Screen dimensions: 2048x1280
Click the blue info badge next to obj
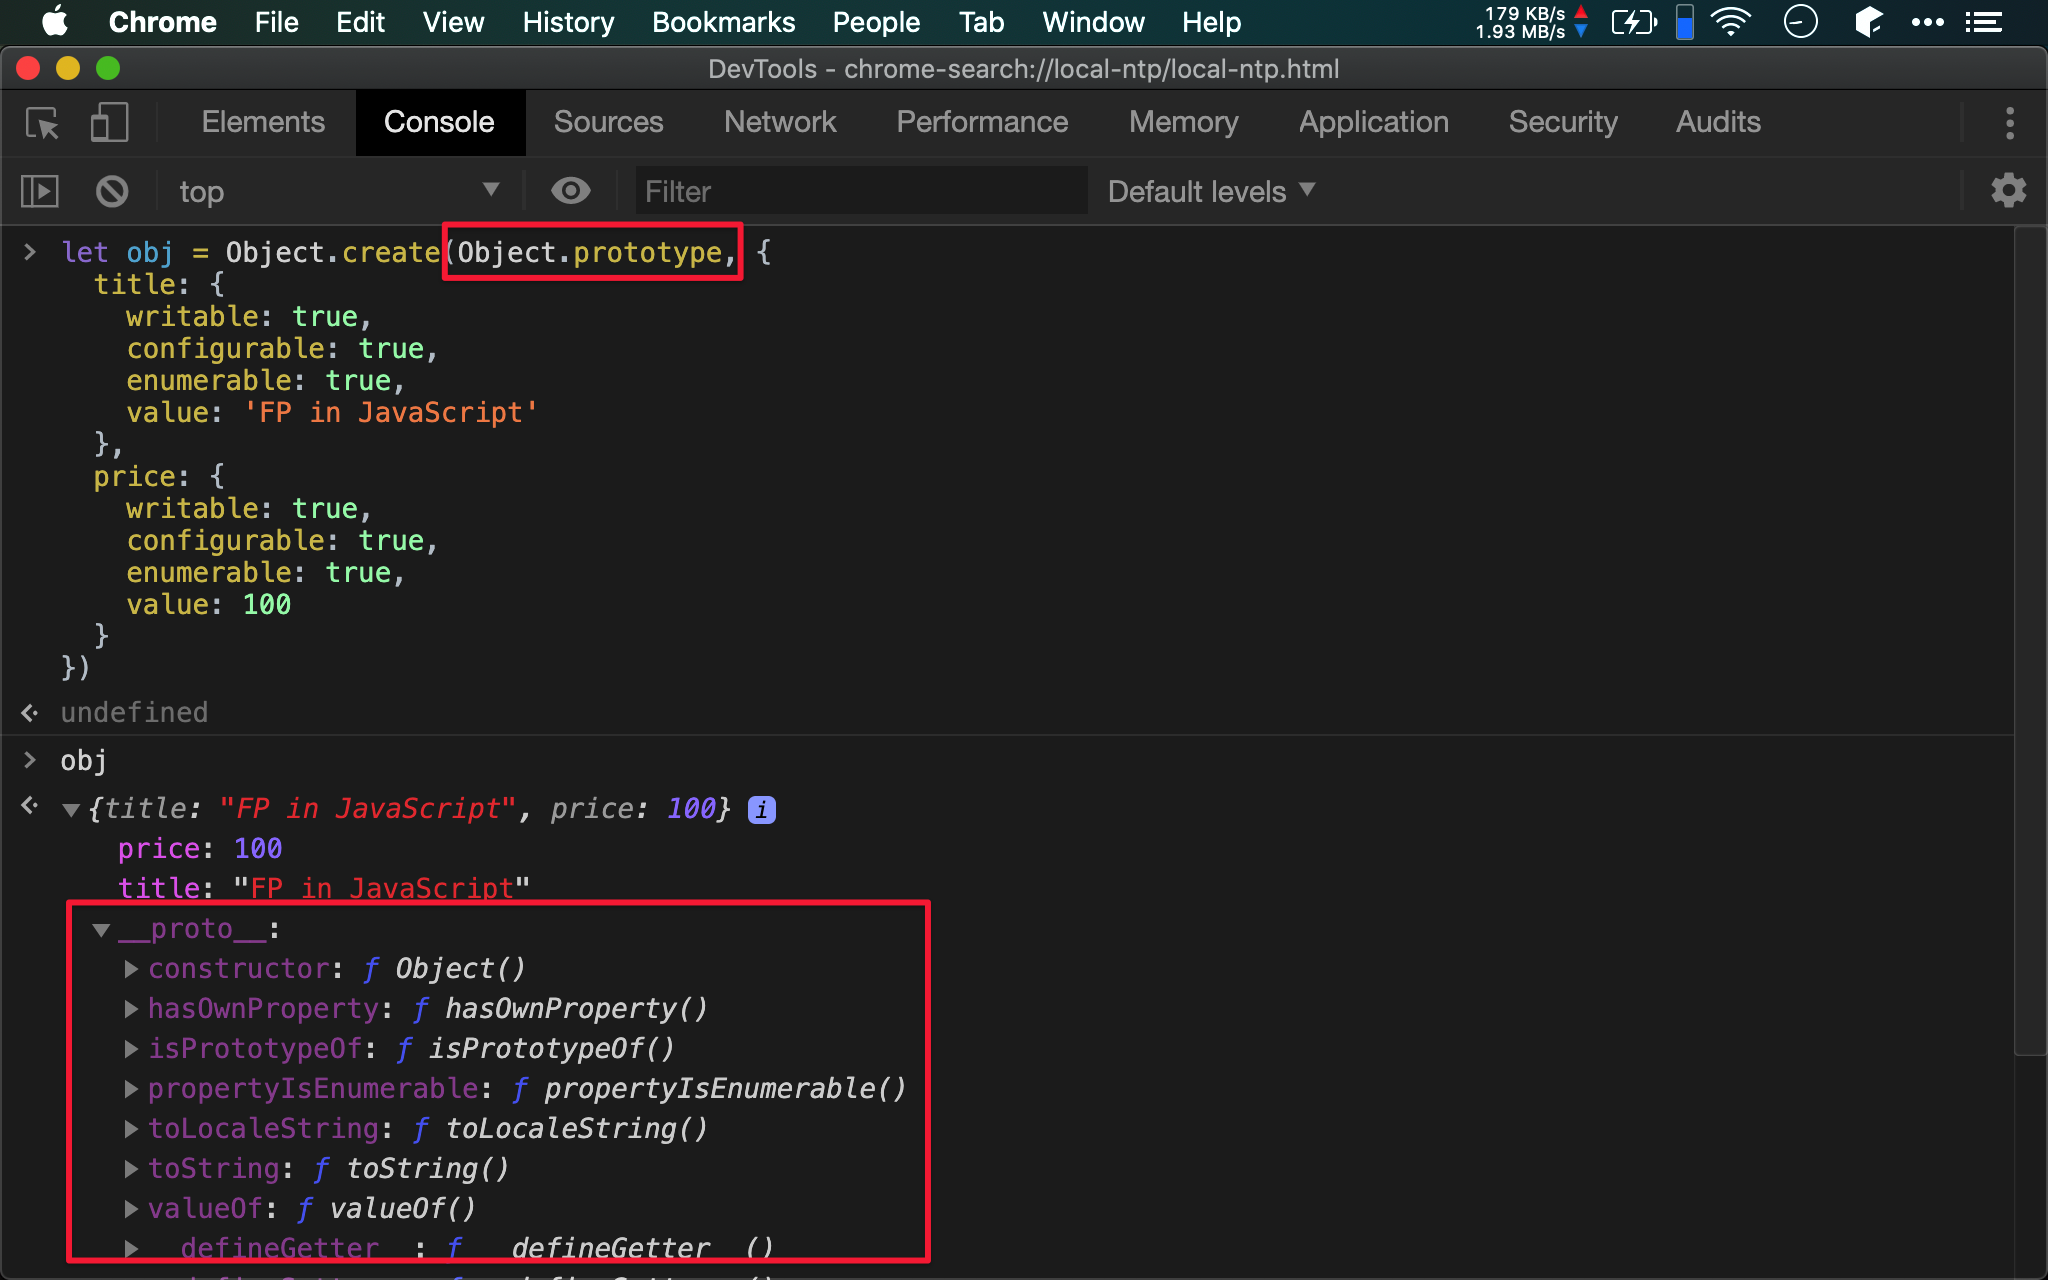coord(762,809)
